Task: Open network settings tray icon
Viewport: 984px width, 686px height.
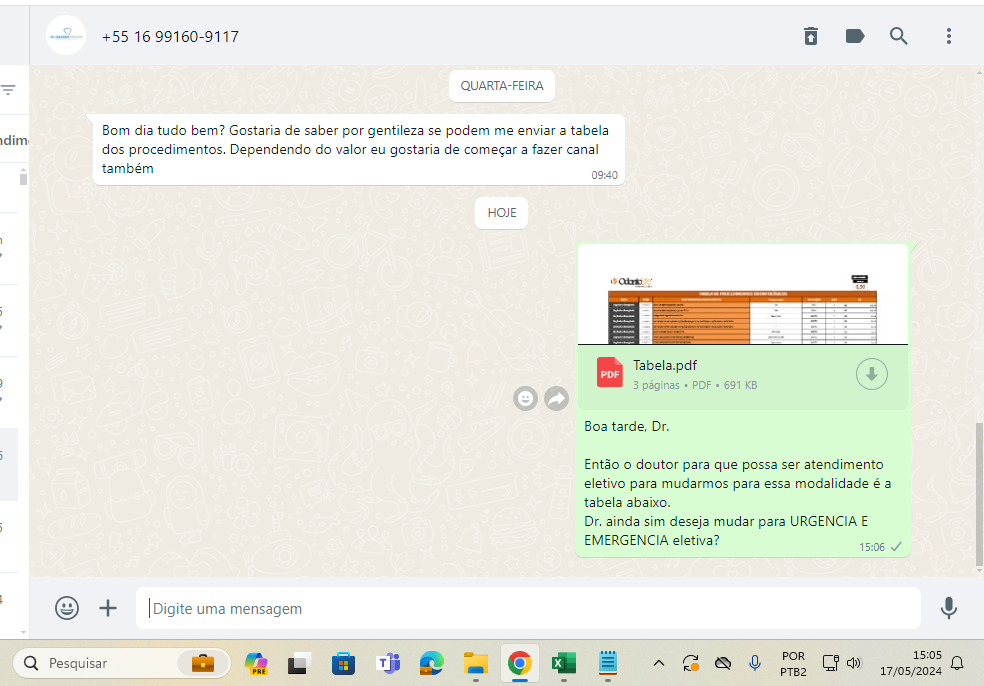Action: (830, 663)
